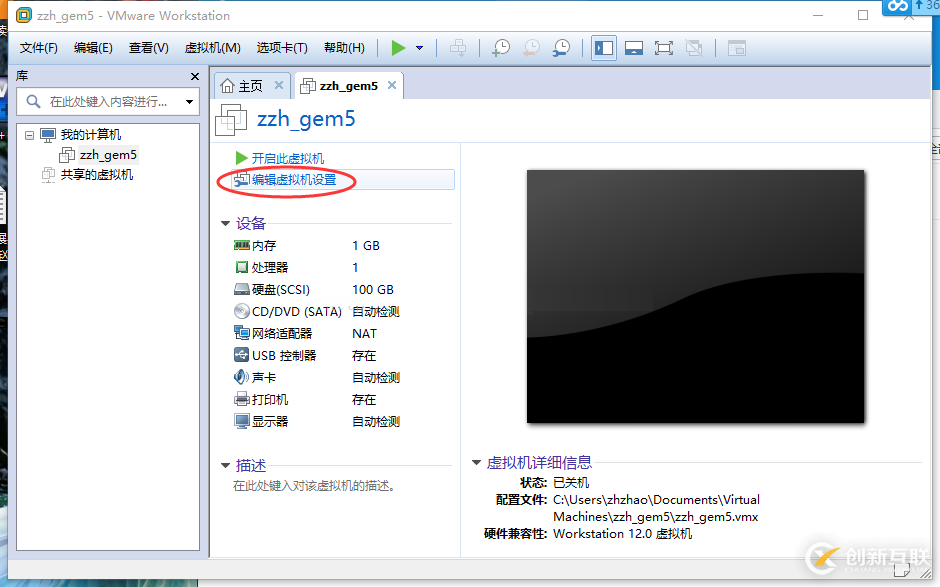Collapse the 设备 section header
This screenshot has height=587, width=940.
coord(226,223)
